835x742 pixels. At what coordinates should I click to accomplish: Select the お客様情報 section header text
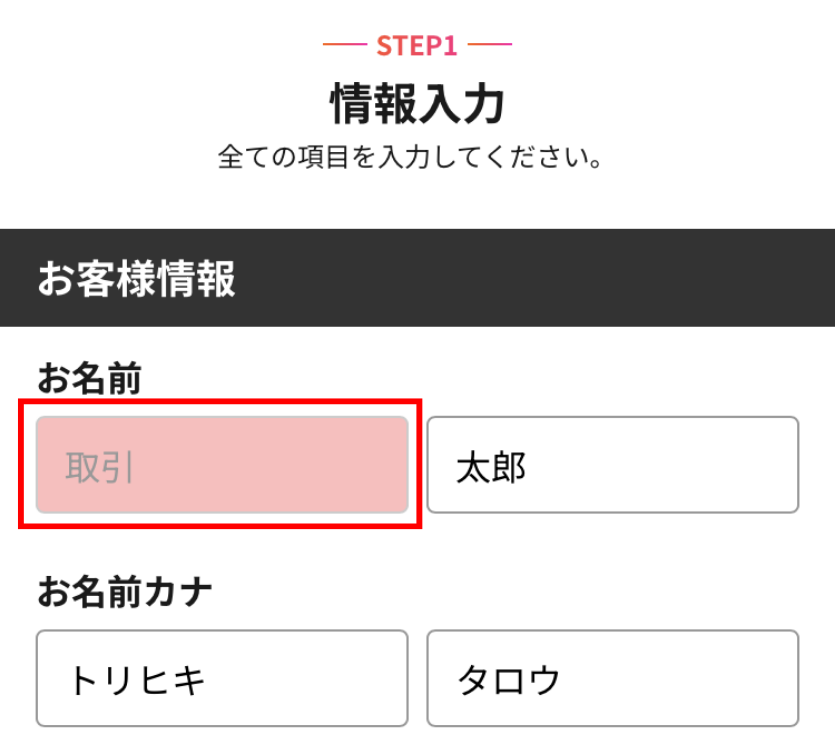click(x=137, y=279)
